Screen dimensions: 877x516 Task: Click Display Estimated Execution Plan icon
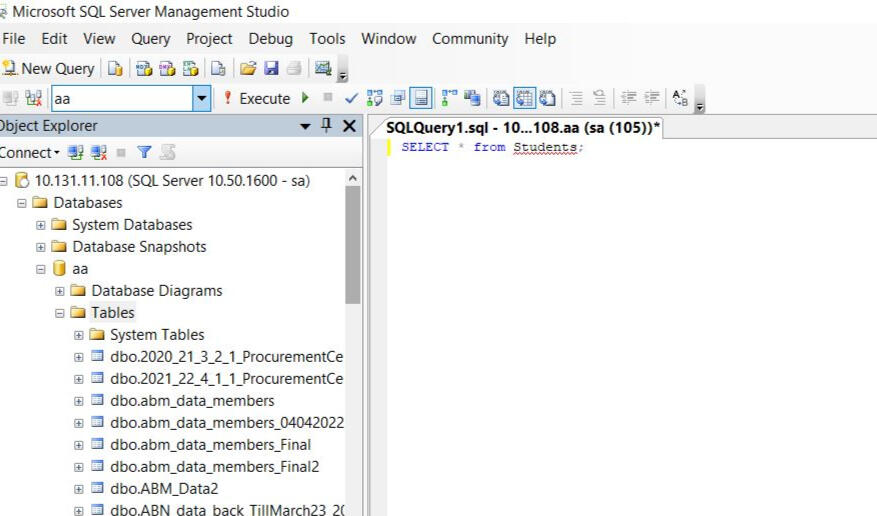click(375, 98)
